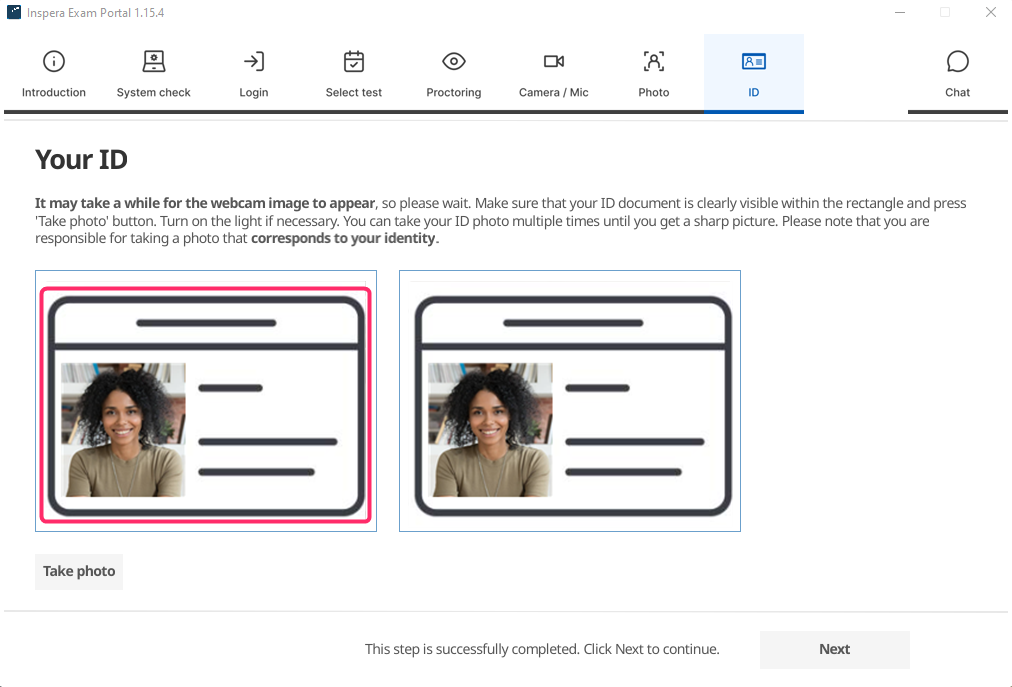
Task: Click the Introduction info circle icon
Action: click(x=54, y=62)
